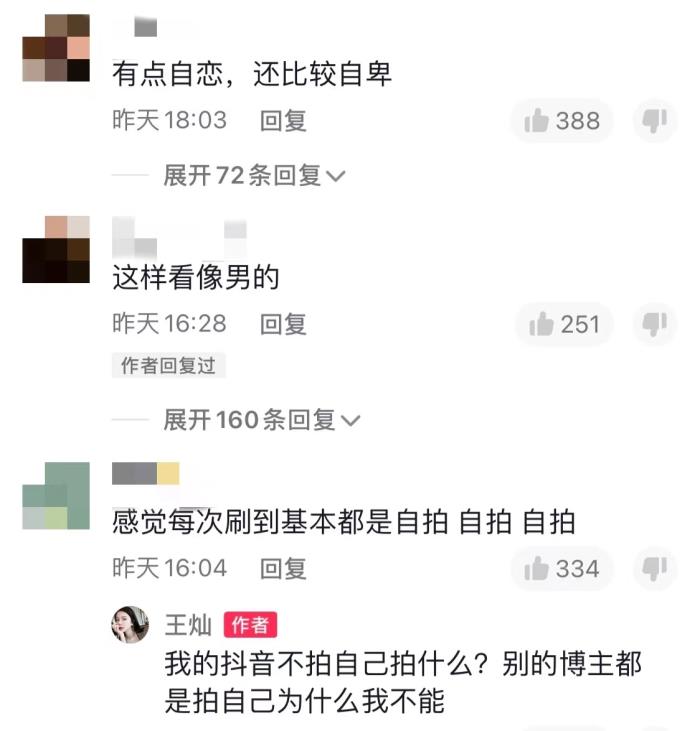Open the second commenter's dark avatar
This screenshot has height=731, width=700.
[x=56, y=249]
